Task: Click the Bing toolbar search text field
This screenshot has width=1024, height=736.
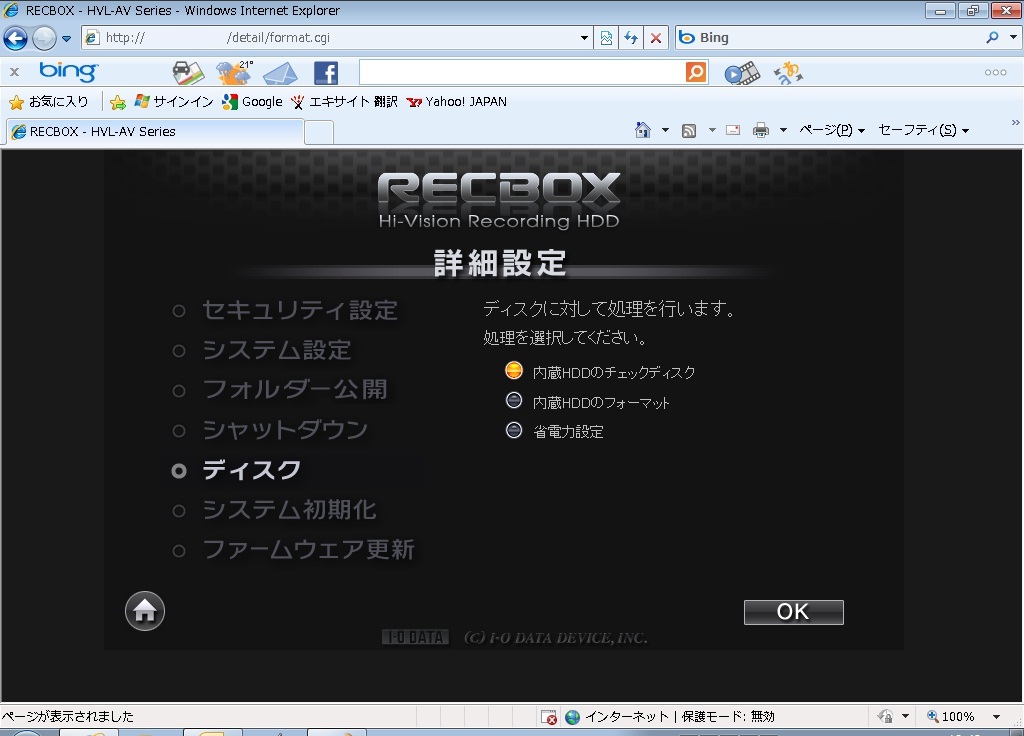Action: tap(521, 72)
